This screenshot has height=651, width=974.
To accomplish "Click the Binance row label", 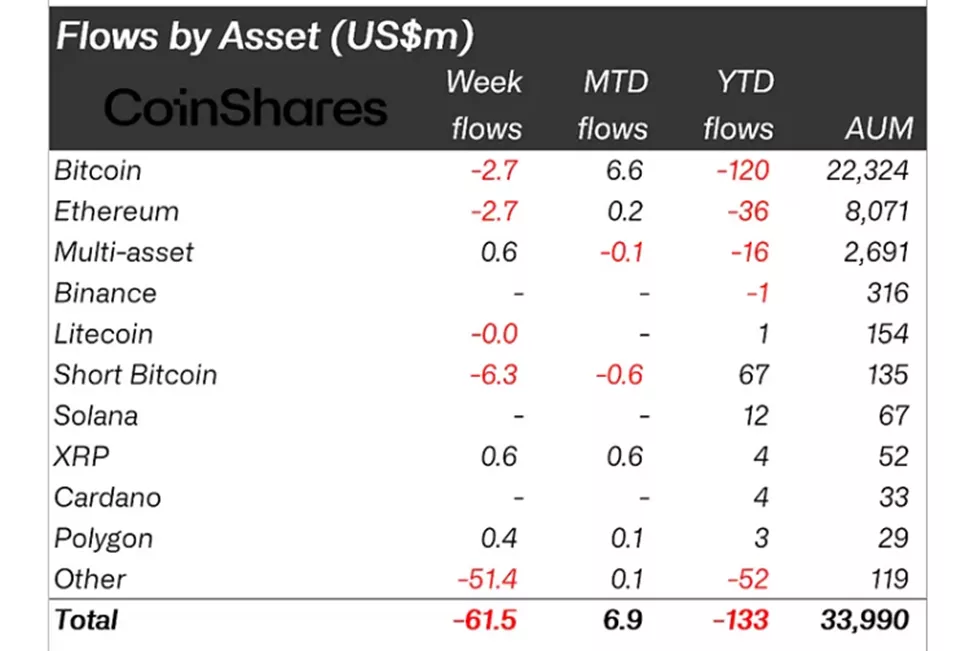I will 105,293.
